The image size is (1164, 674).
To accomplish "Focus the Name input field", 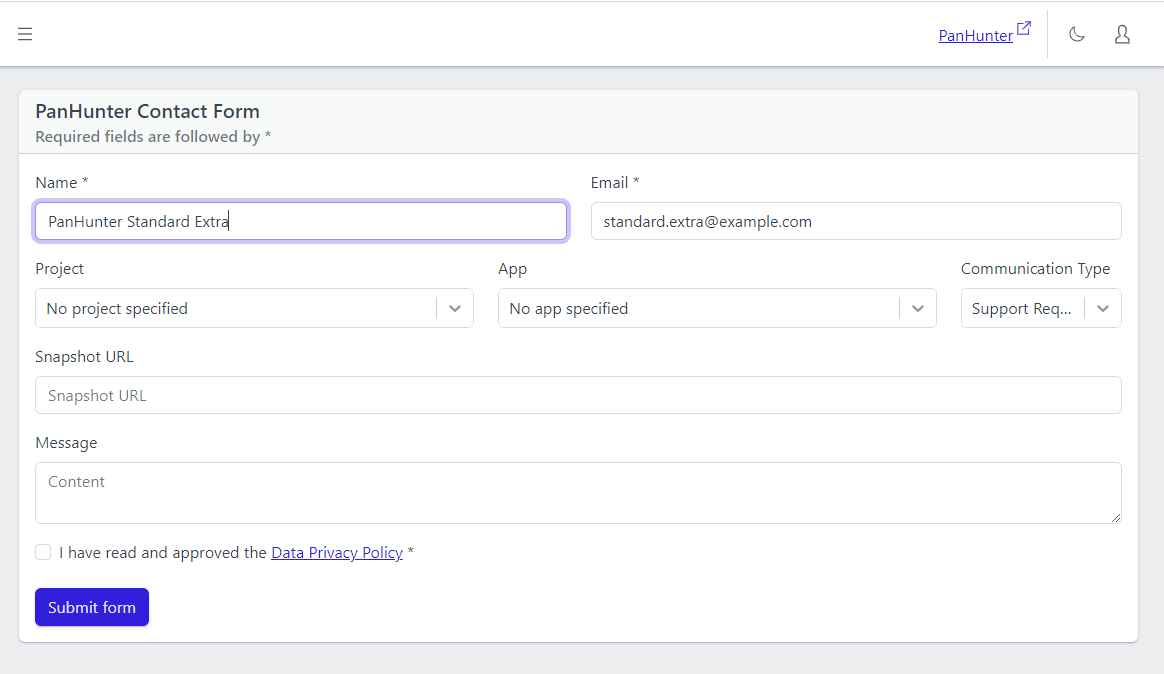I will click(x=300, y=220).
